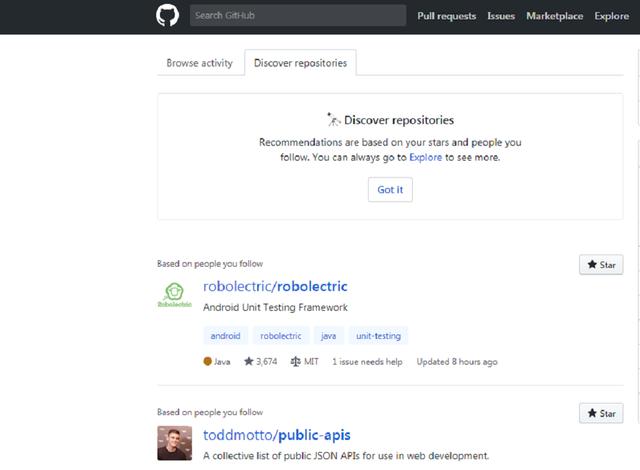The width and height of the screenshot is (640, 470).
Task: Click the MIT license scale icon
Action: 296,361
